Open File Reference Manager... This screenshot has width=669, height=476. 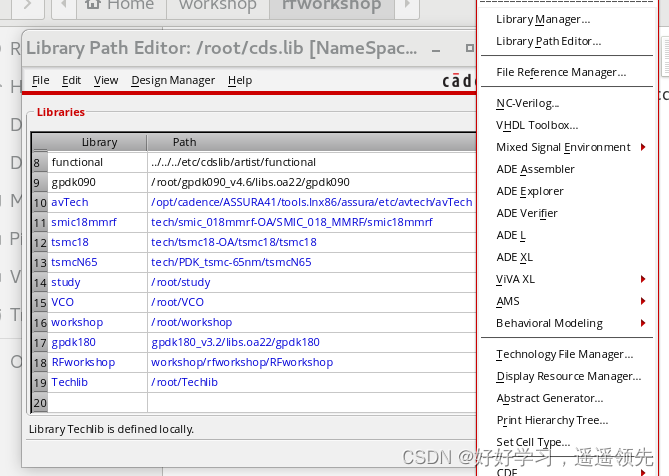pos(561,72)
